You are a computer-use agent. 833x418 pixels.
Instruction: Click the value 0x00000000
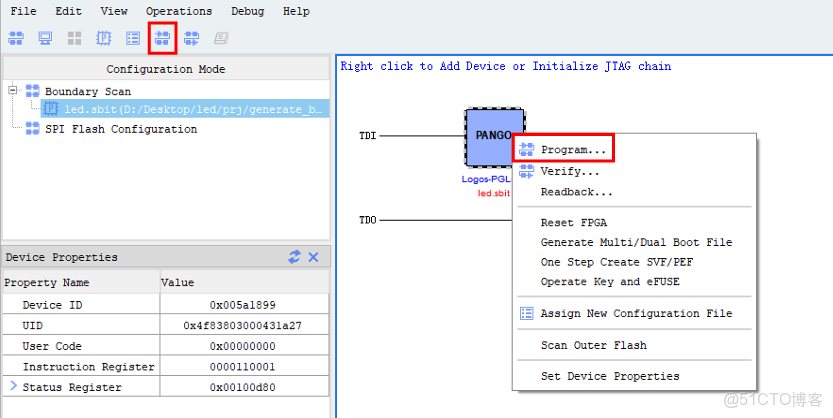pyautogui.click(x=243, y=346)
